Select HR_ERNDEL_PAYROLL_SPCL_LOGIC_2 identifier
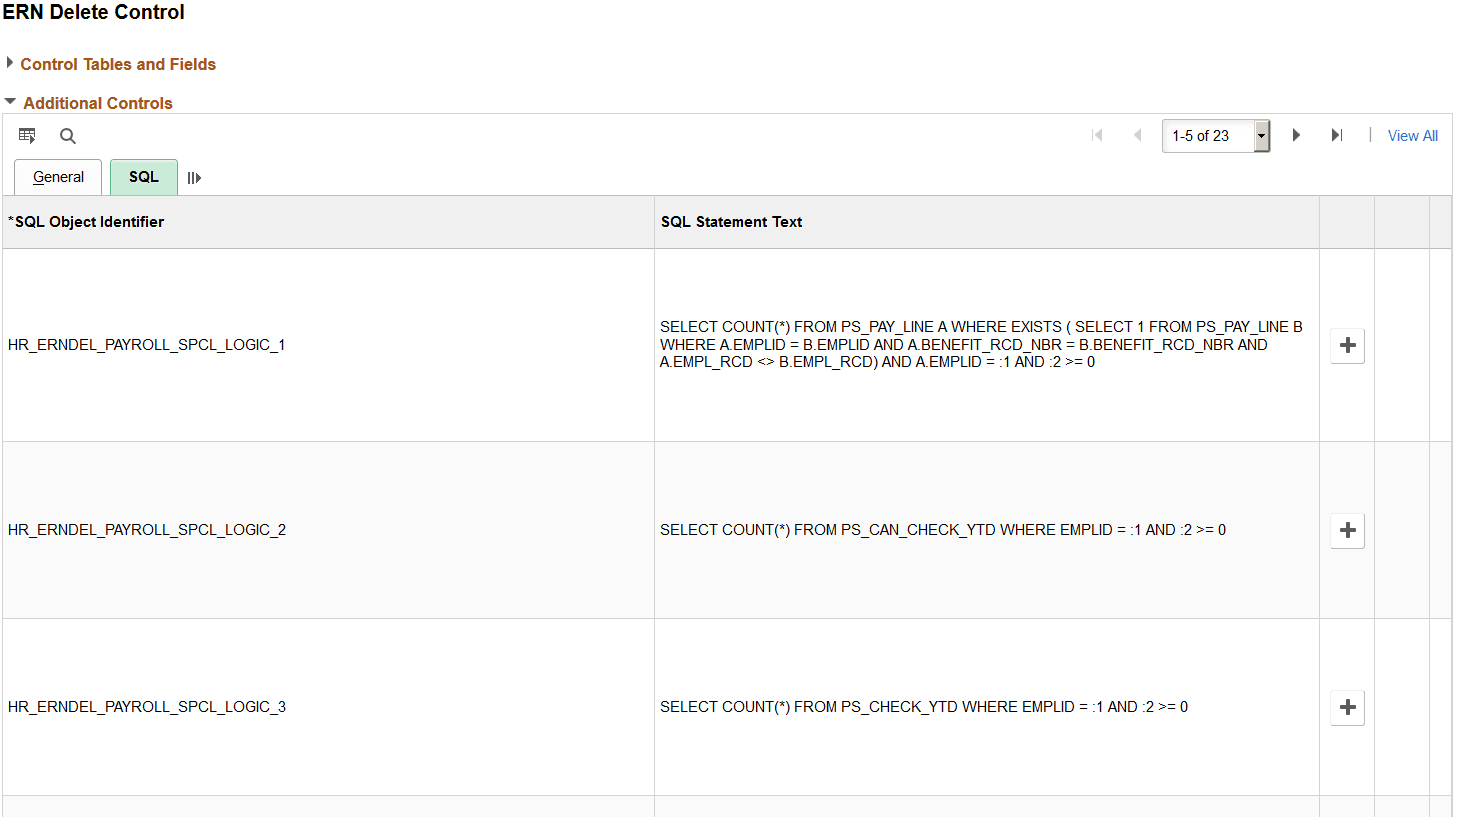The width and height of the screenshot is (1462, 817). [146, 530]
